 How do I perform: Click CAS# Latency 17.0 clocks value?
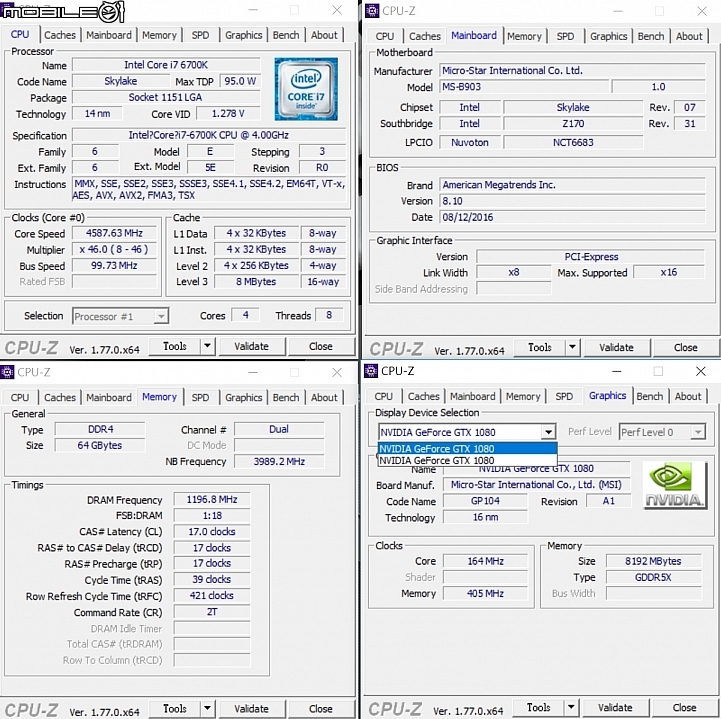(x=212, y=532)
